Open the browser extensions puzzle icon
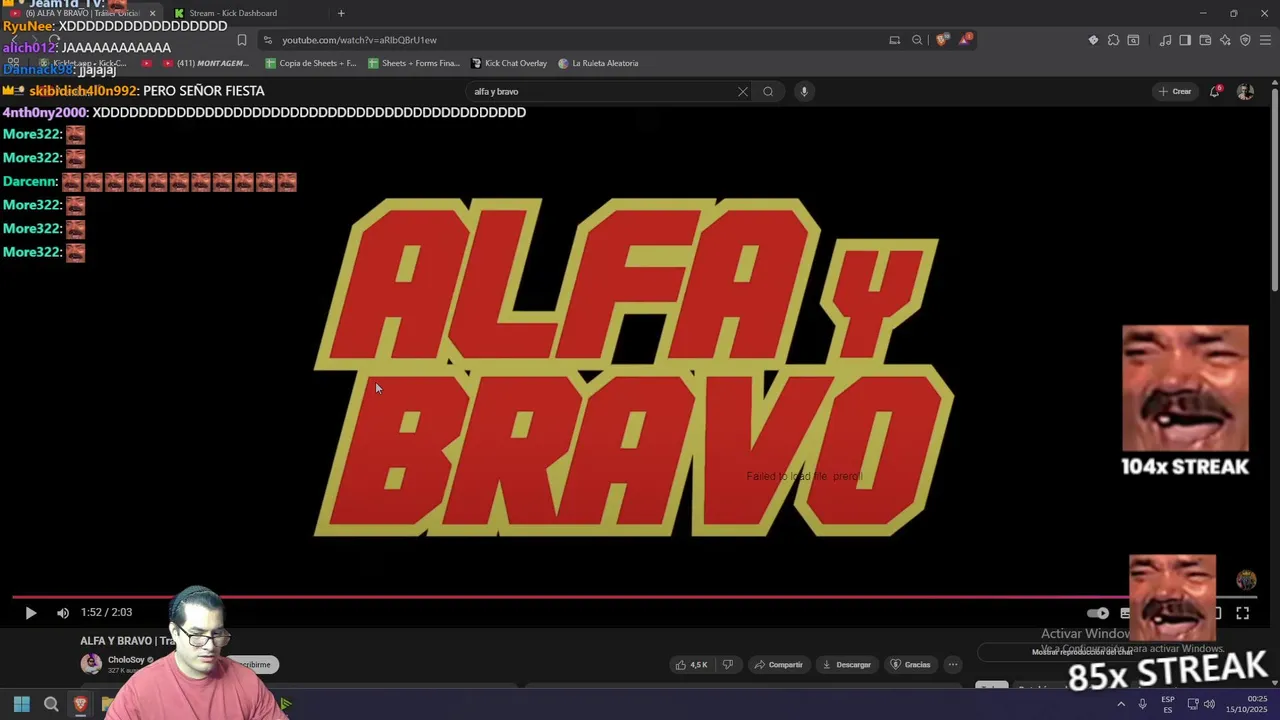1280x720 pixels. (1113, 40)
